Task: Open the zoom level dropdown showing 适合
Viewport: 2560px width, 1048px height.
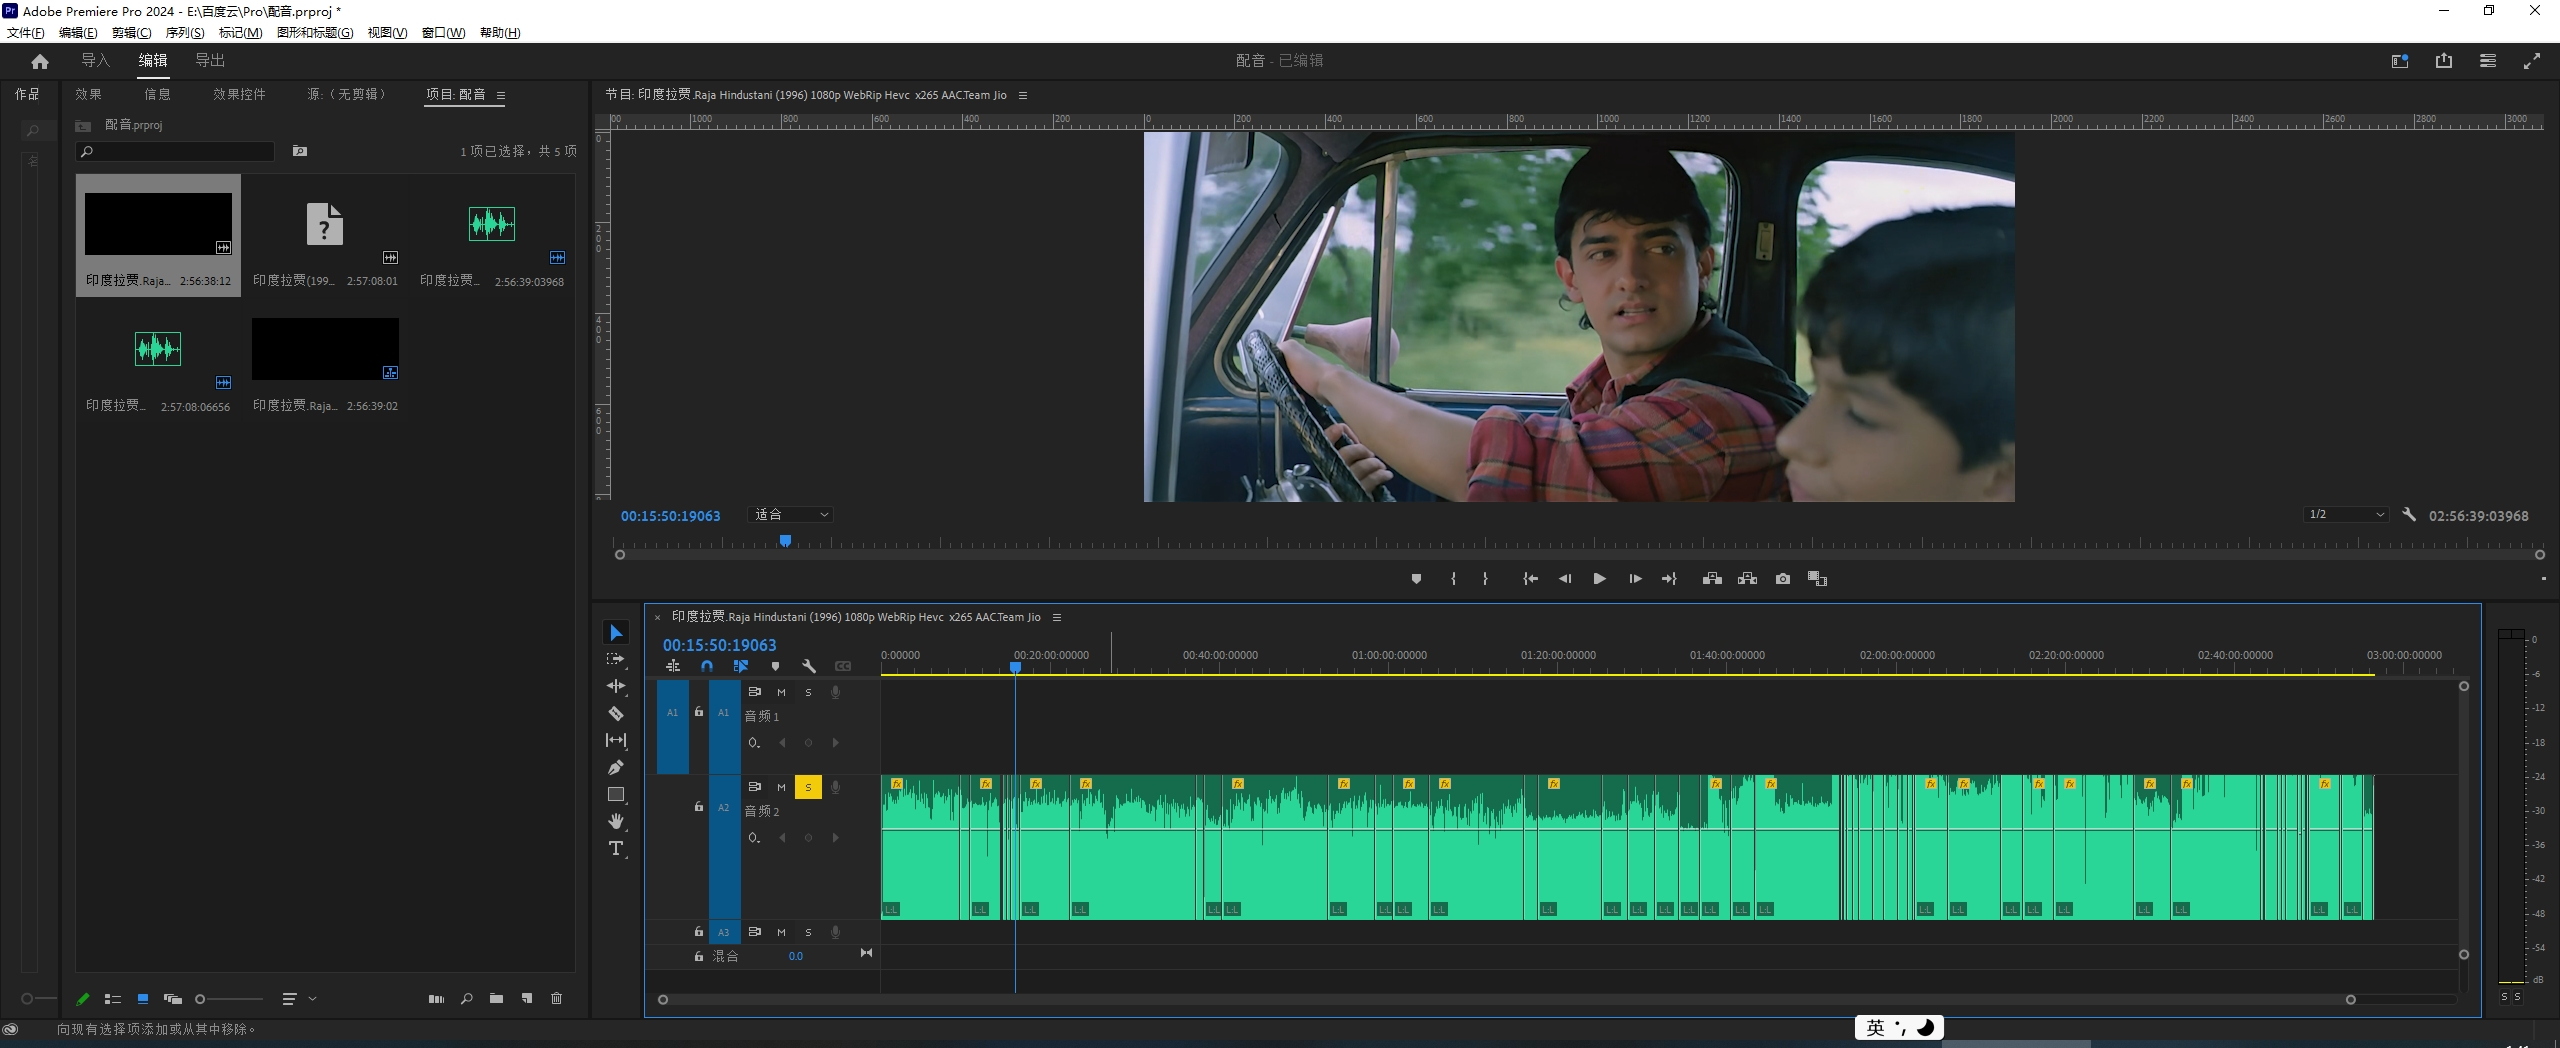Action: tap(791, 515)
